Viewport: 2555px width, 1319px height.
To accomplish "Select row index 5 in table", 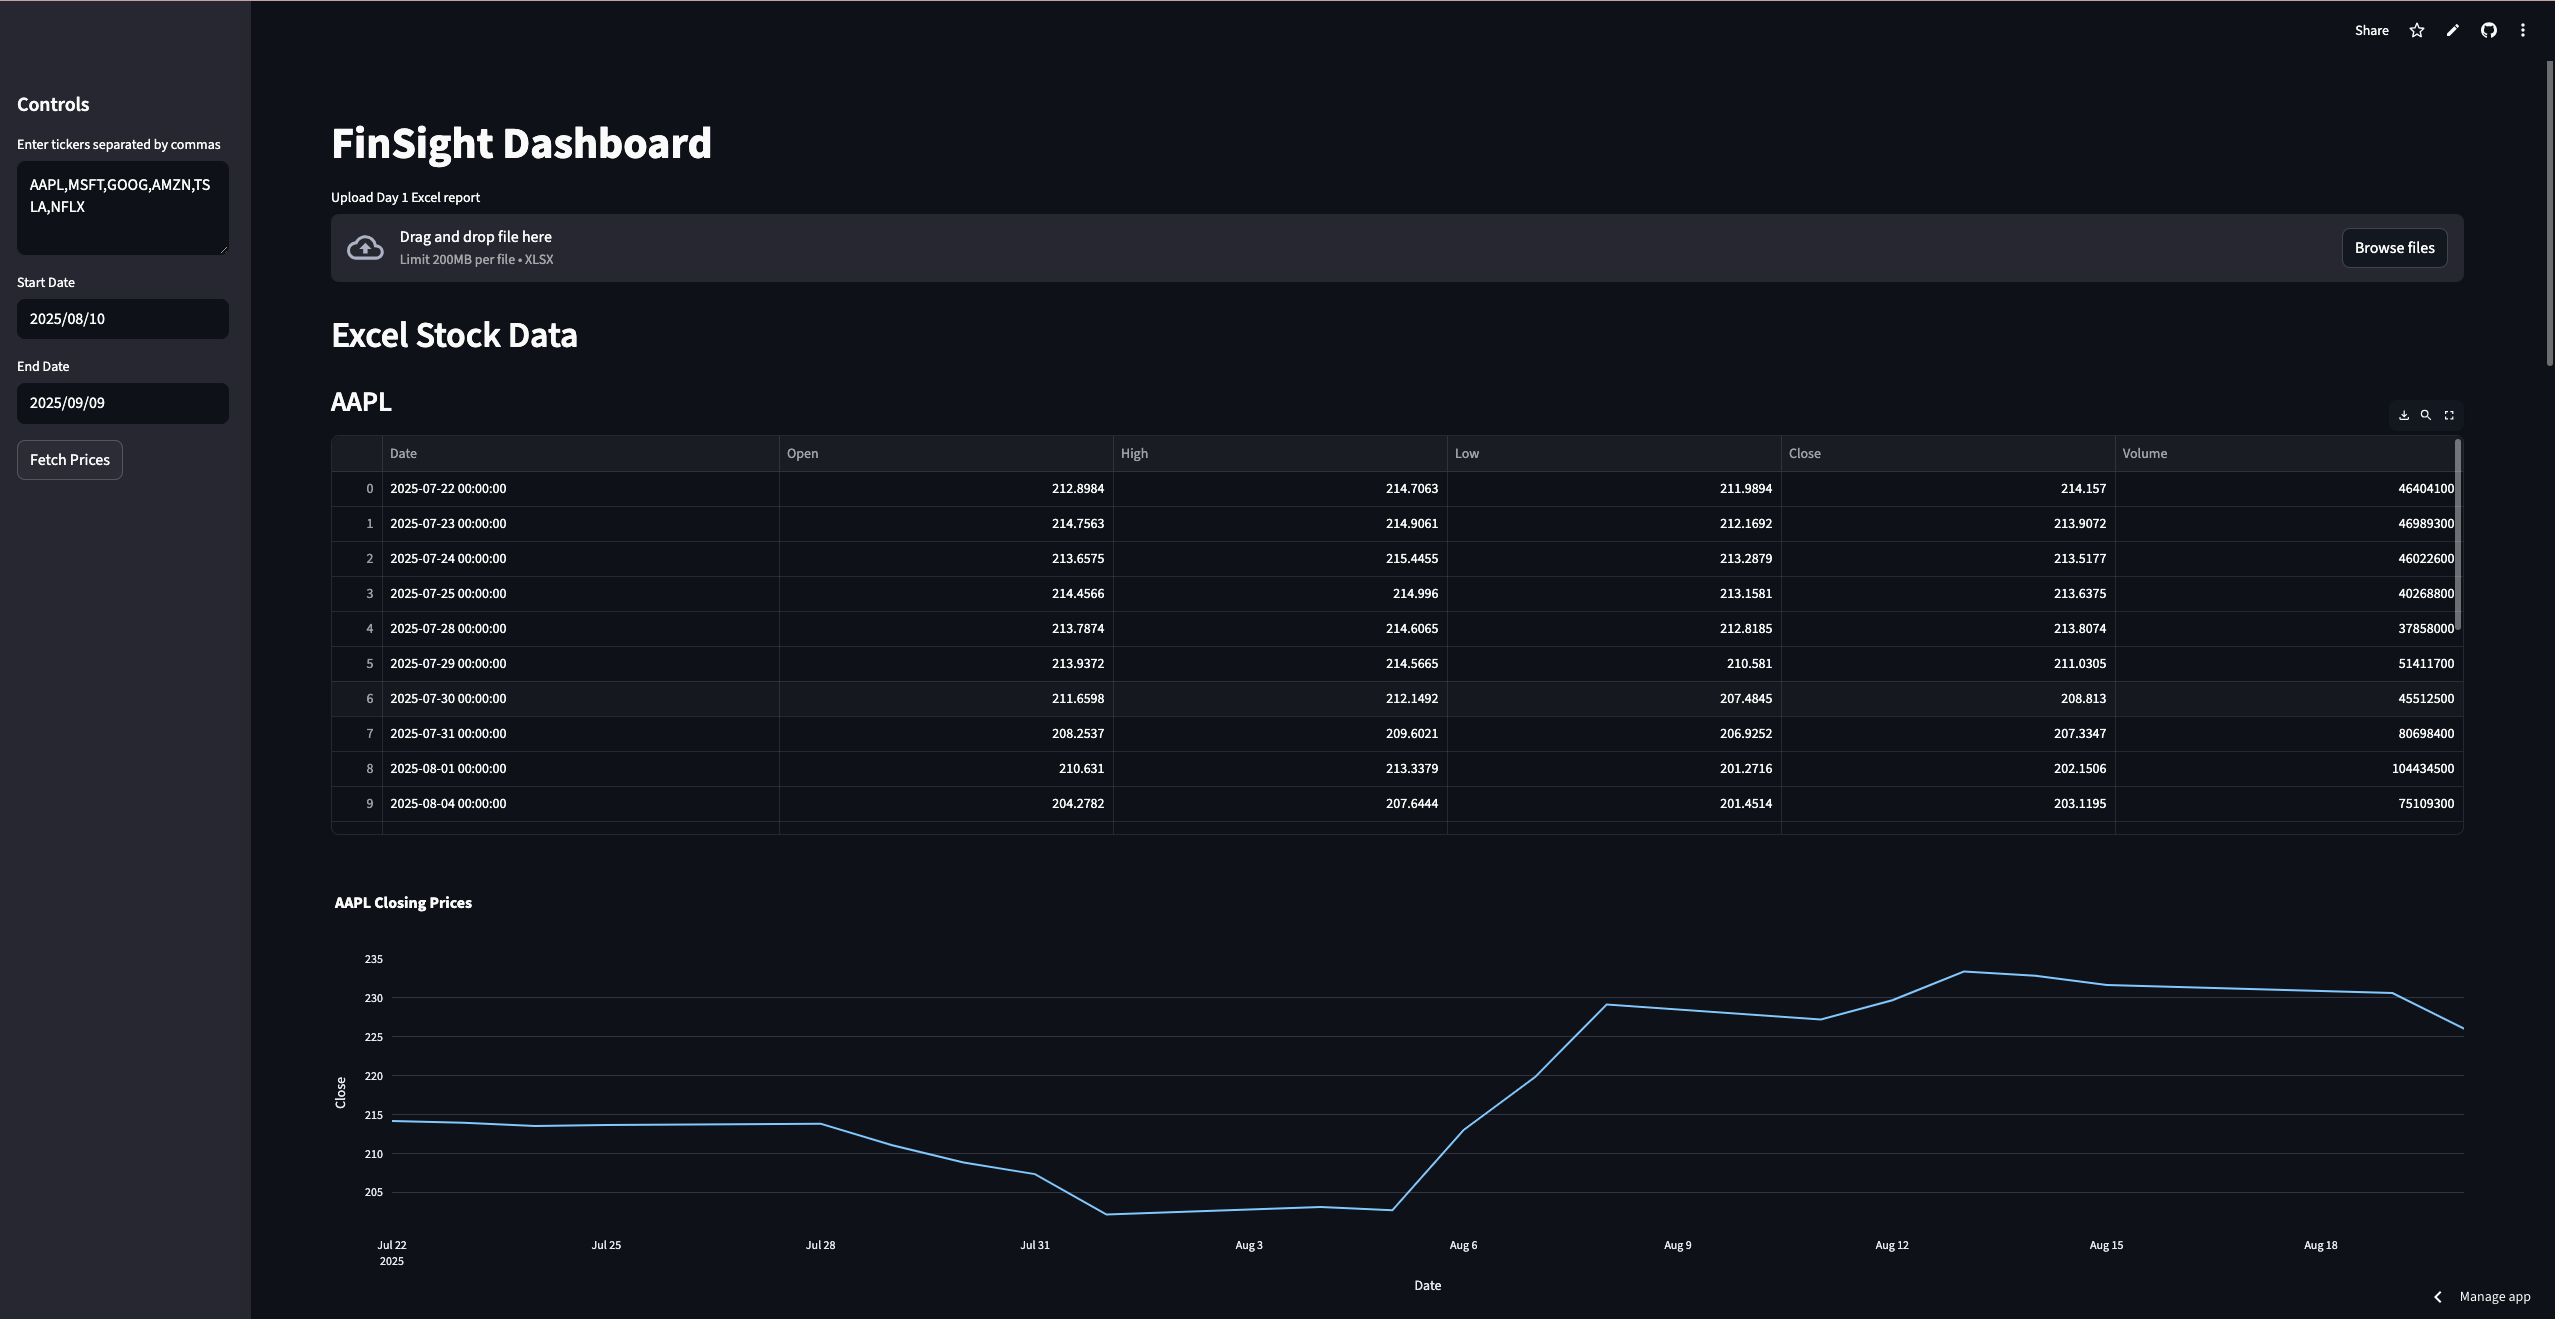I will point(357,664).
